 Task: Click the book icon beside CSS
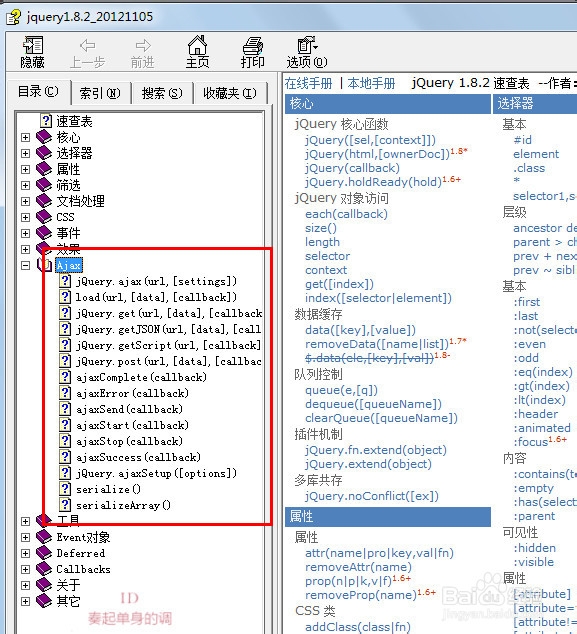point(44,217)
